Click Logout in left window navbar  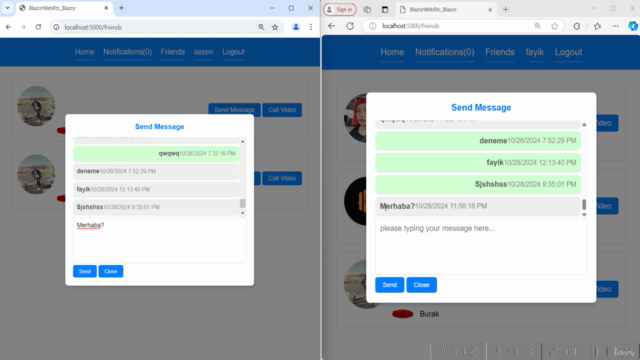(233, 52)
